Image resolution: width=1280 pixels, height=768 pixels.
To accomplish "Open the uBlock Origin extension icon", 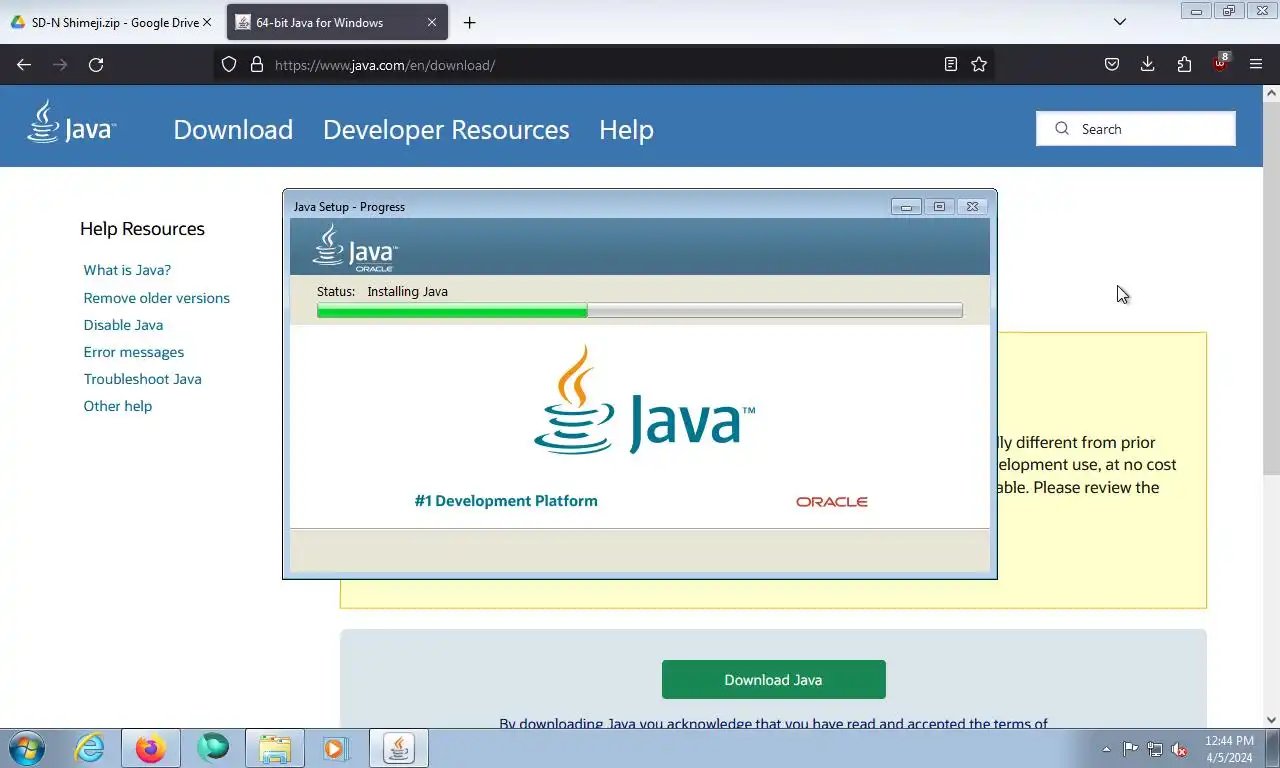I will (1221, 63).
